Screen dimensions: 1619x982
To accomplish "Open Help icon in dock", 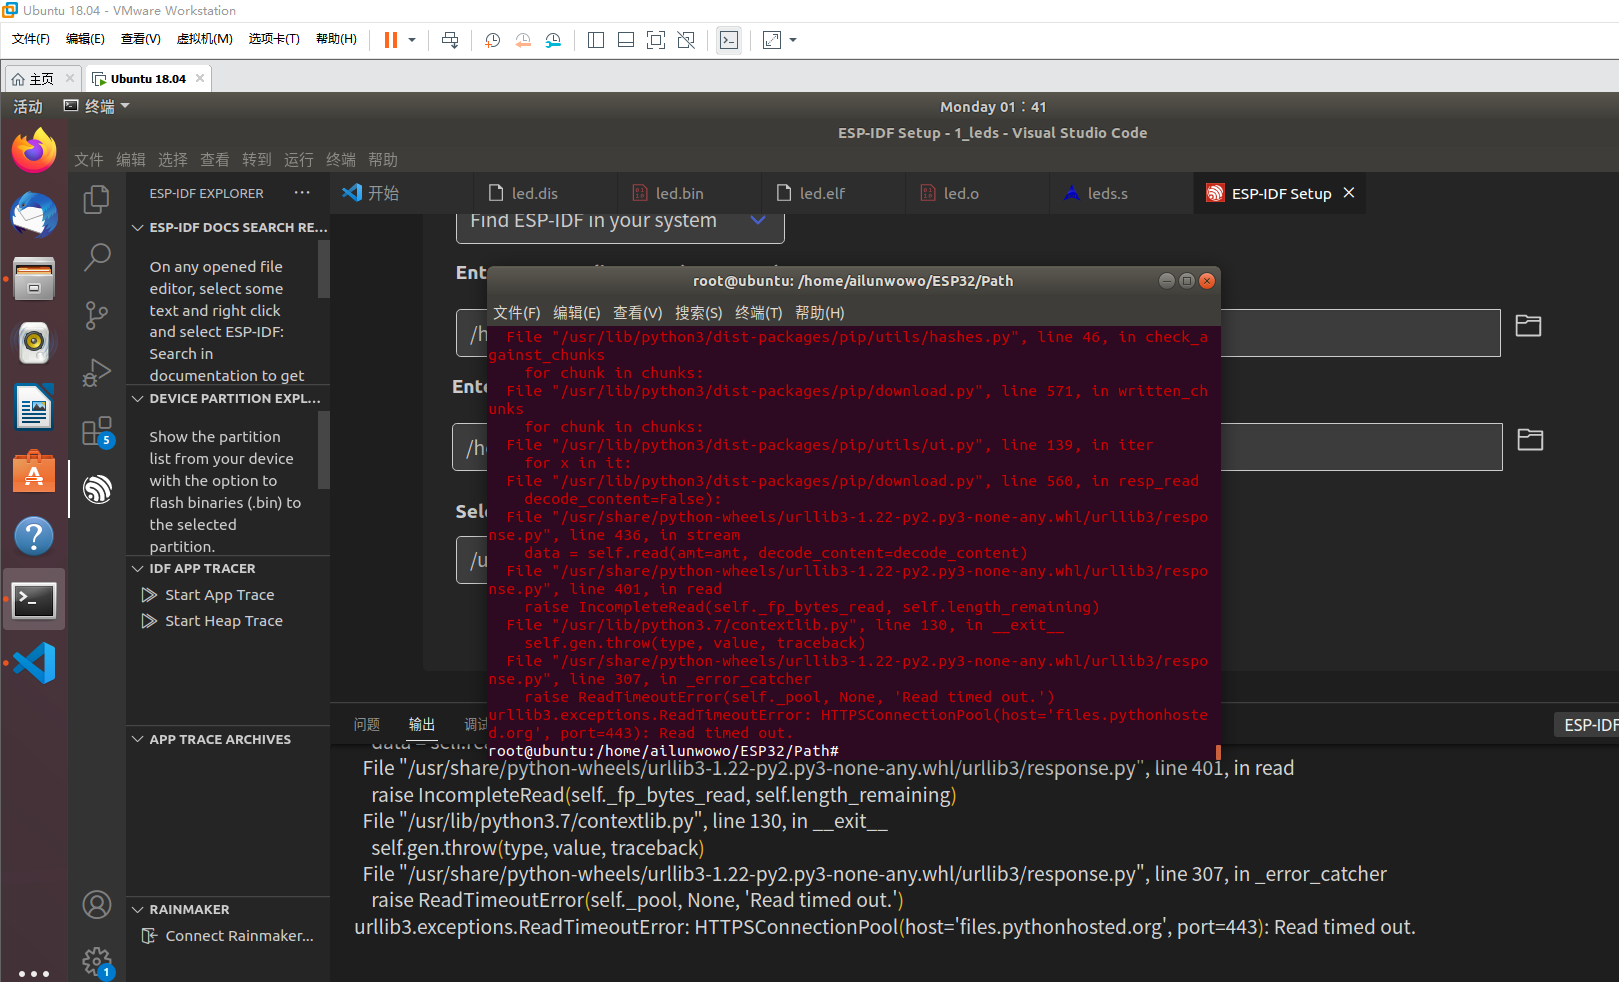I will pos(34,536).
